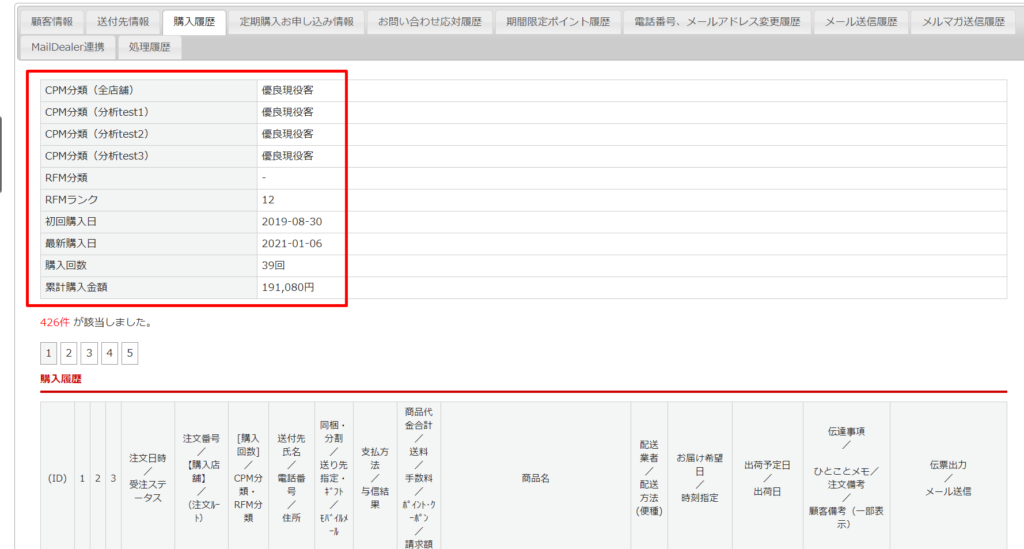Switch to the メール送信履歴 tab
This screenshot has height=549, width=1024.
[x=861, y=22]
